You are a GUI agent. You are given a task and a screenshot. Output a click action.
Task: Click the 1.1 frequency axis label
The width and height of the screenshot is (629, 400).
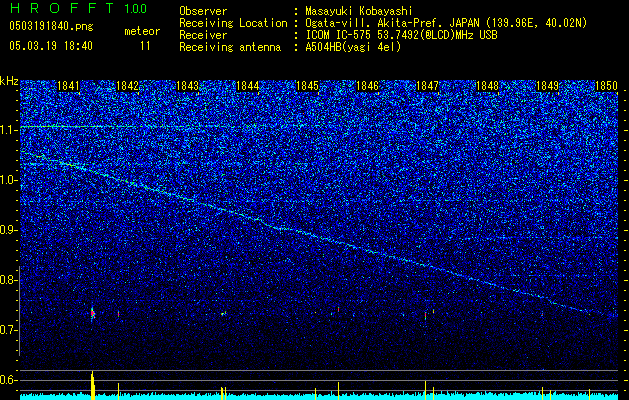click(x=8, y=130)
